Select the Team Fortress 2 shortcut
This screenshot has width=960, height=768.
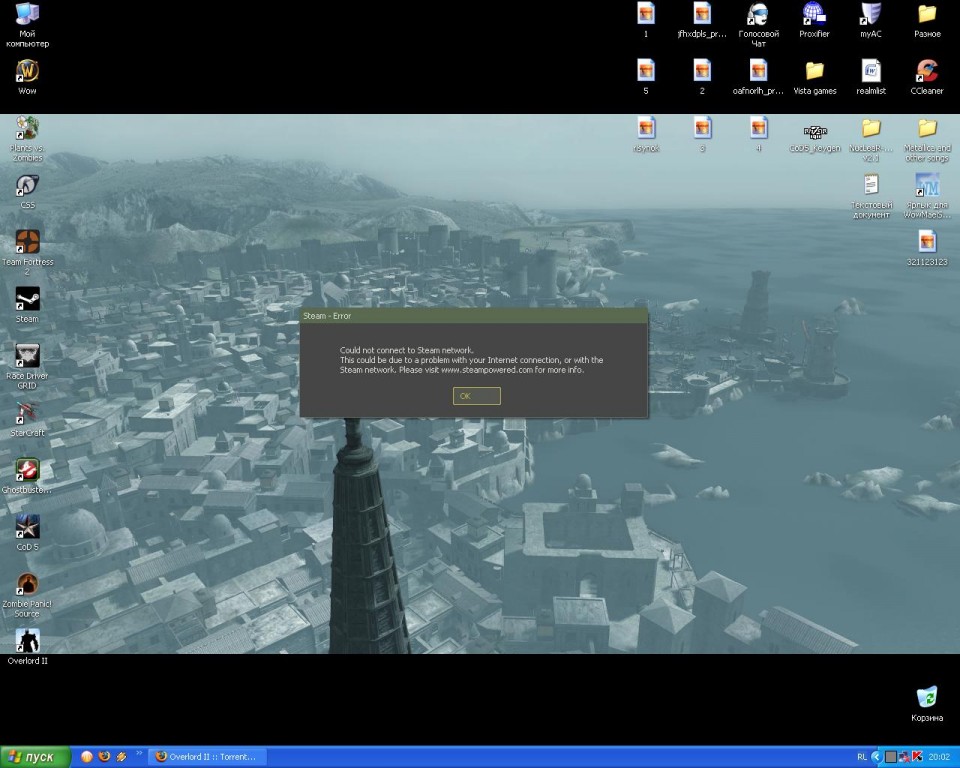[28, 252]
